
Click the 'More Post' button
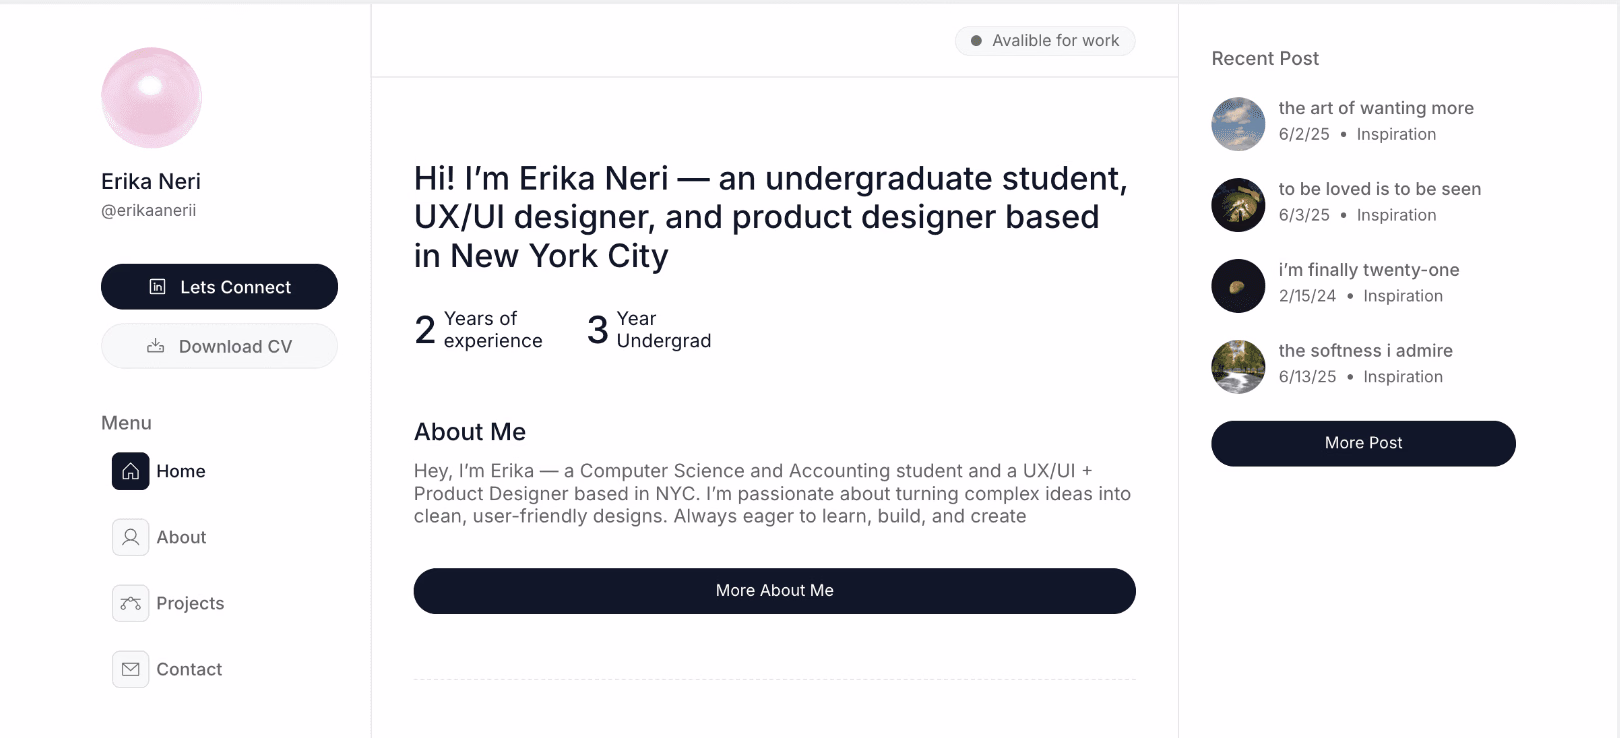[1363, 443]
